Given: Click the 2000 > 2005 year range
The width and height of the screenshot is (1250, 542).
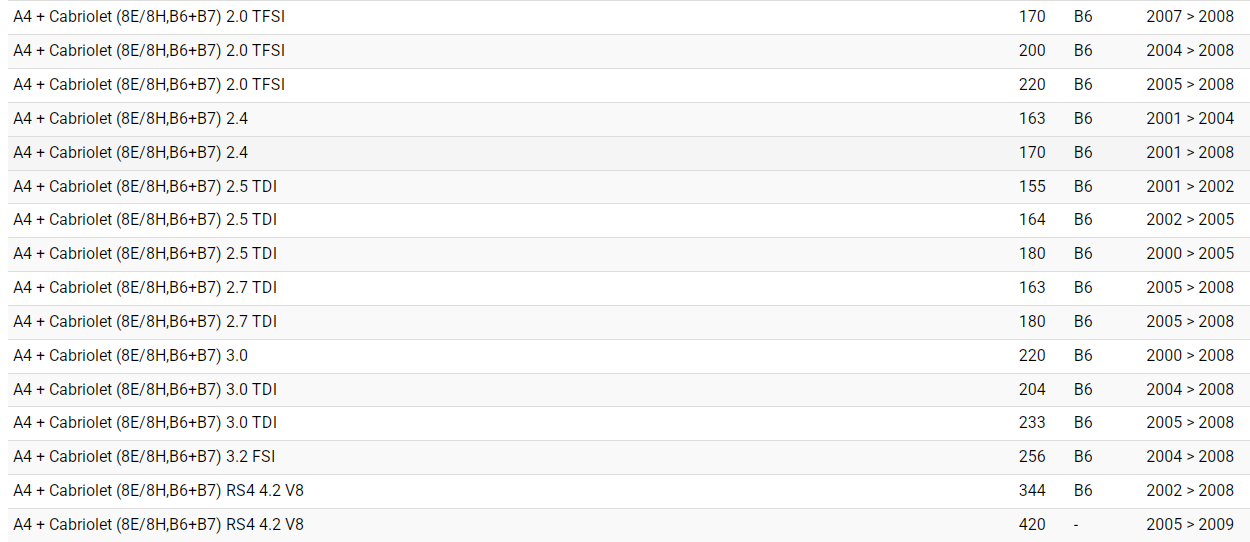Looking at the screenshot, I should [x=1190, y=254].
